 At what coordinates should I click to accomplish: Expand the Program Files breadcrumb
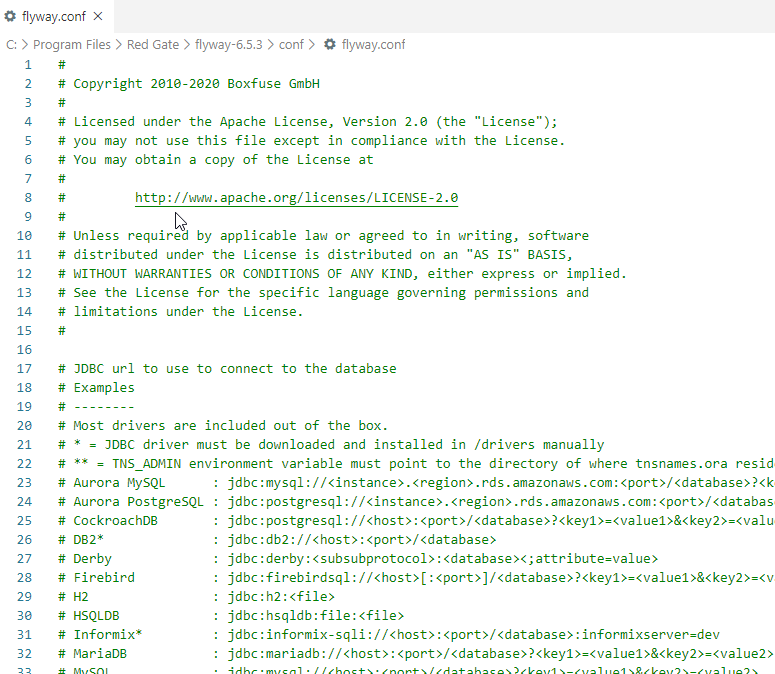coord(71,45)
